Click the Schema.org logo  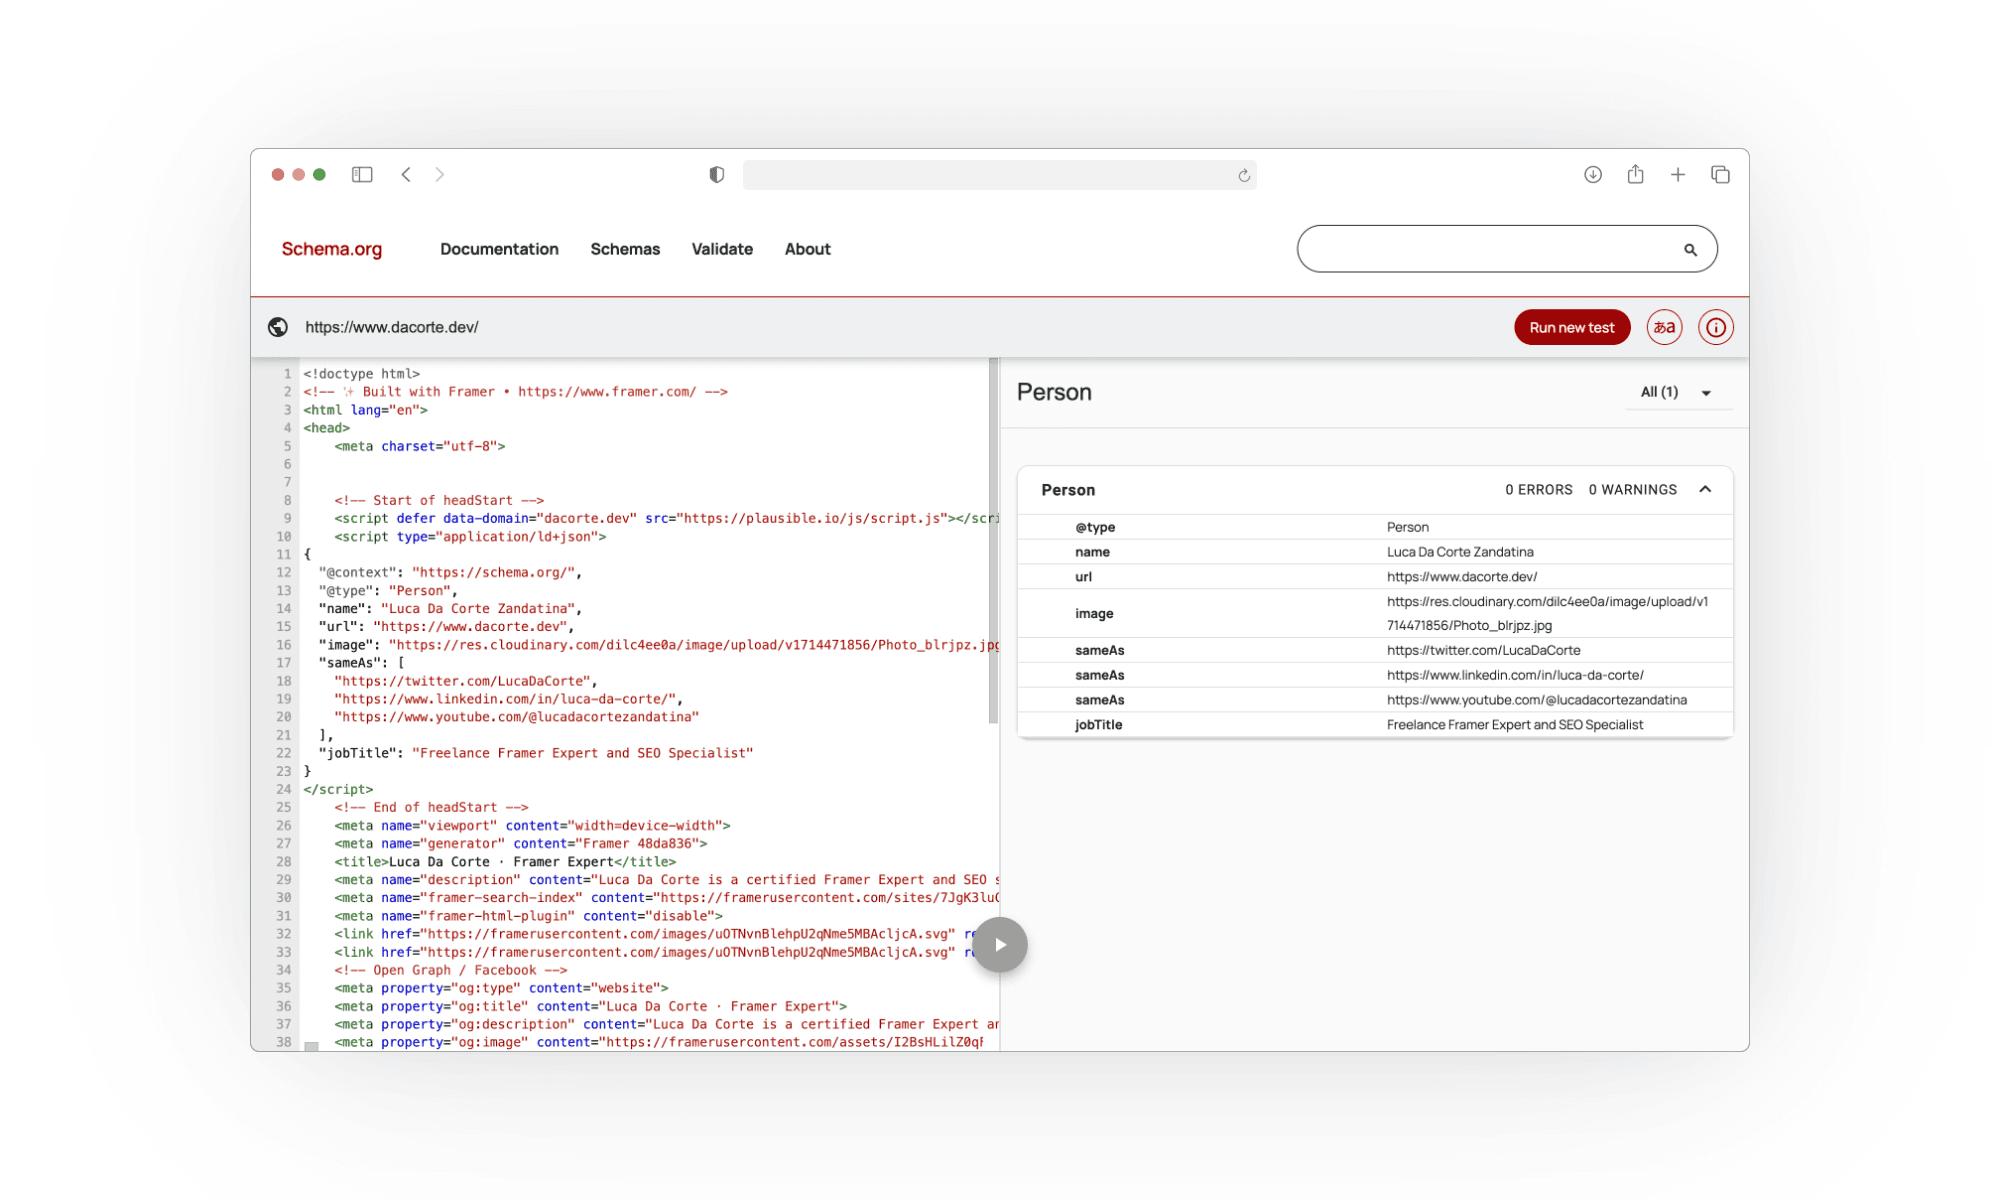[x=330, y=249]
